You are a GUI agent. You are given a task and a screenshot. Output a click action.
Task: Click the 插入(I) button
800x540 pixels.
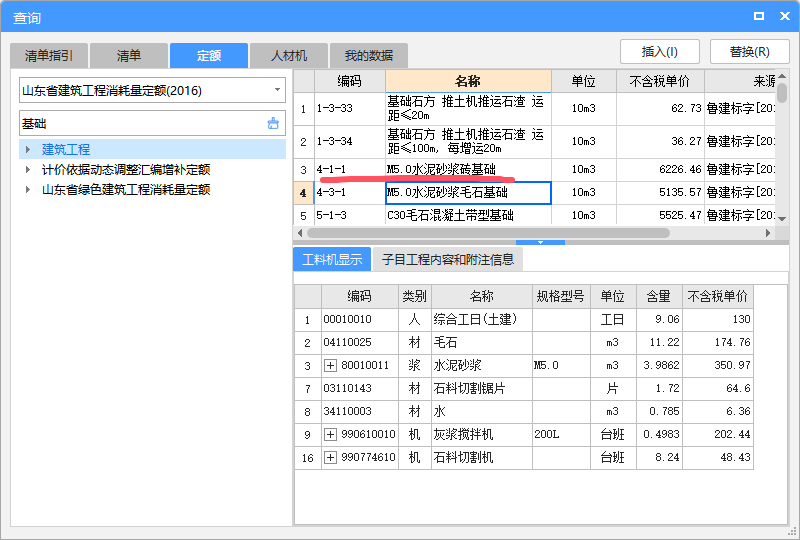pyautogui.click(x=660, y=52)
